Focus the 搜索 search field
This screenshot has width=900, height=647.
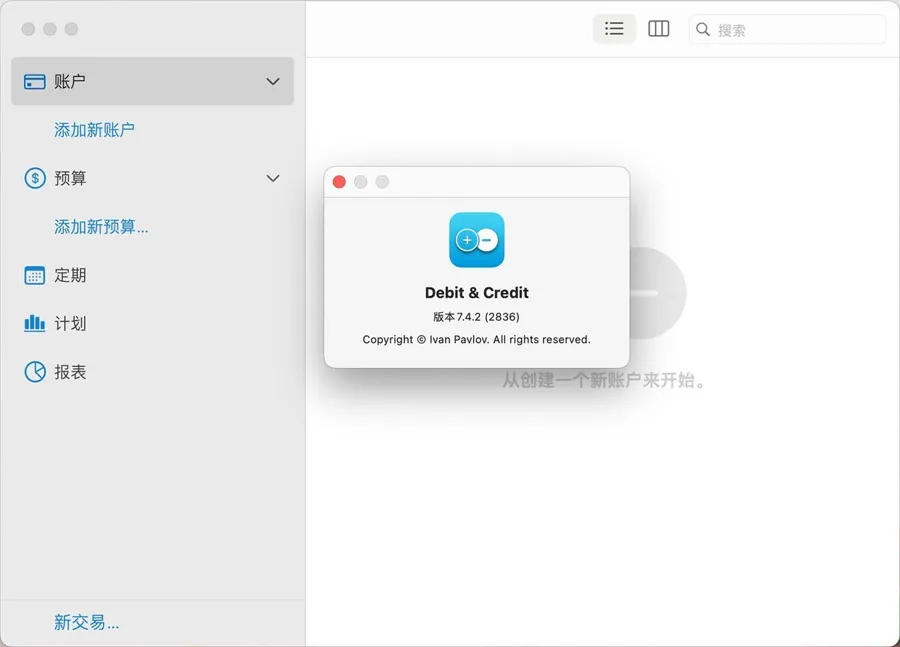(x=795, y=30)
